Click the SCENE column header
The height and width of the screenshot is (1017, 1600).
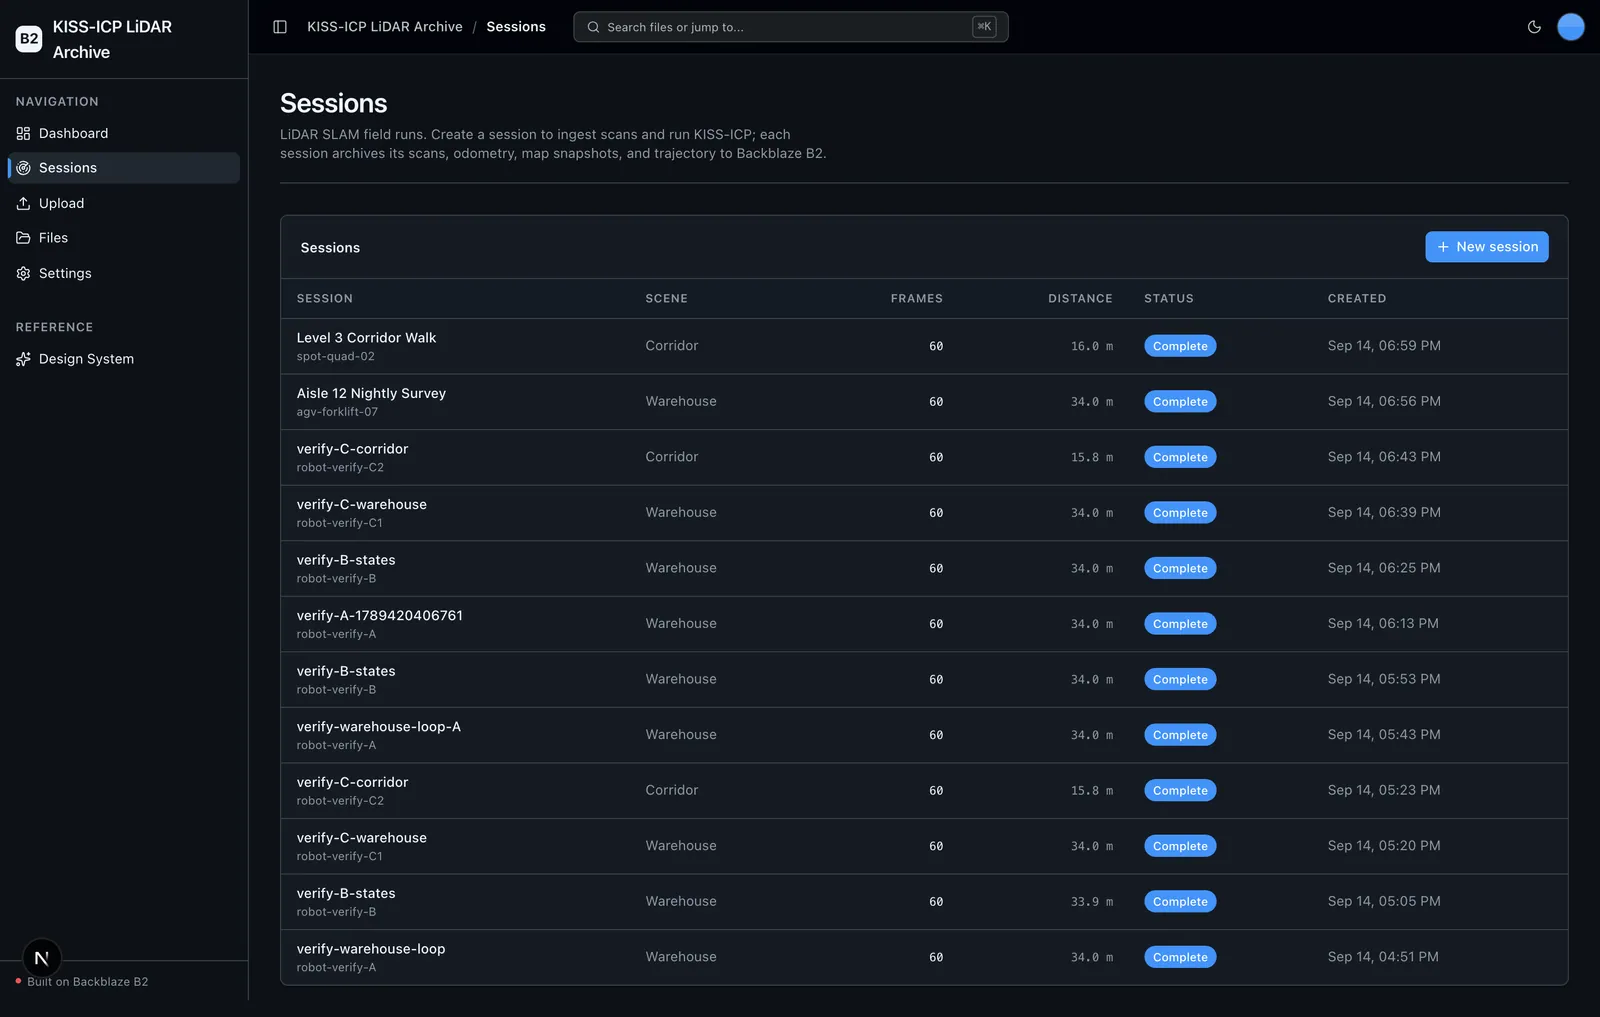pos(667,299)
